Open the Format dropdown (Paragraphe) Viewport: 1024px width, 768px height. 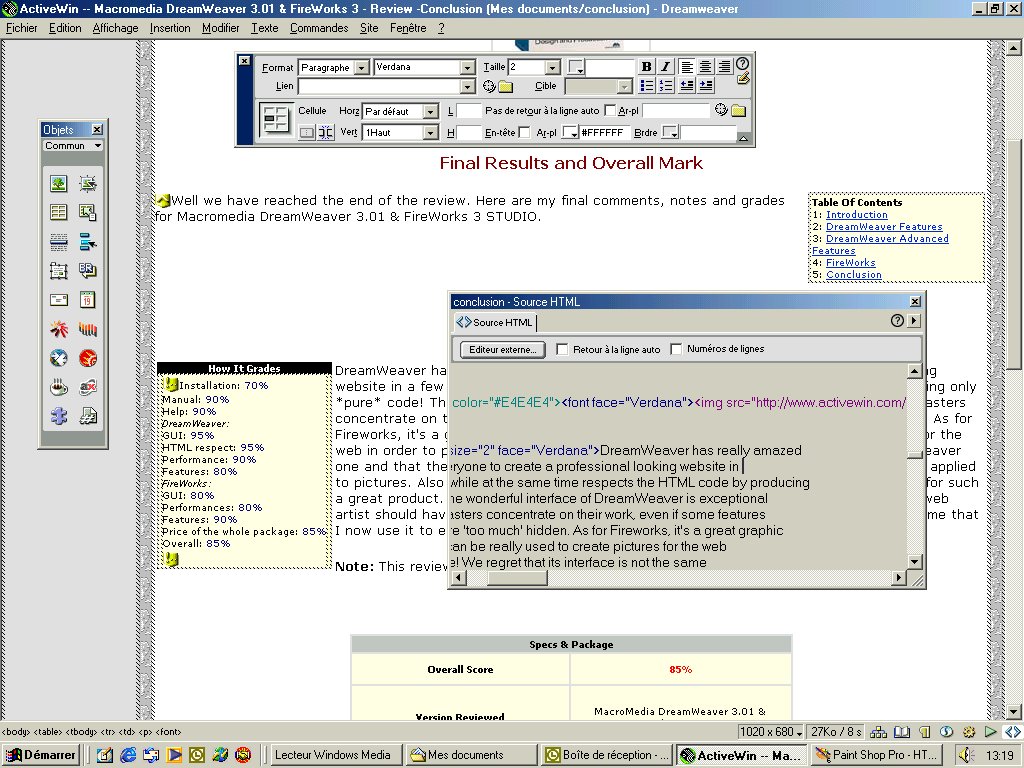362,67
